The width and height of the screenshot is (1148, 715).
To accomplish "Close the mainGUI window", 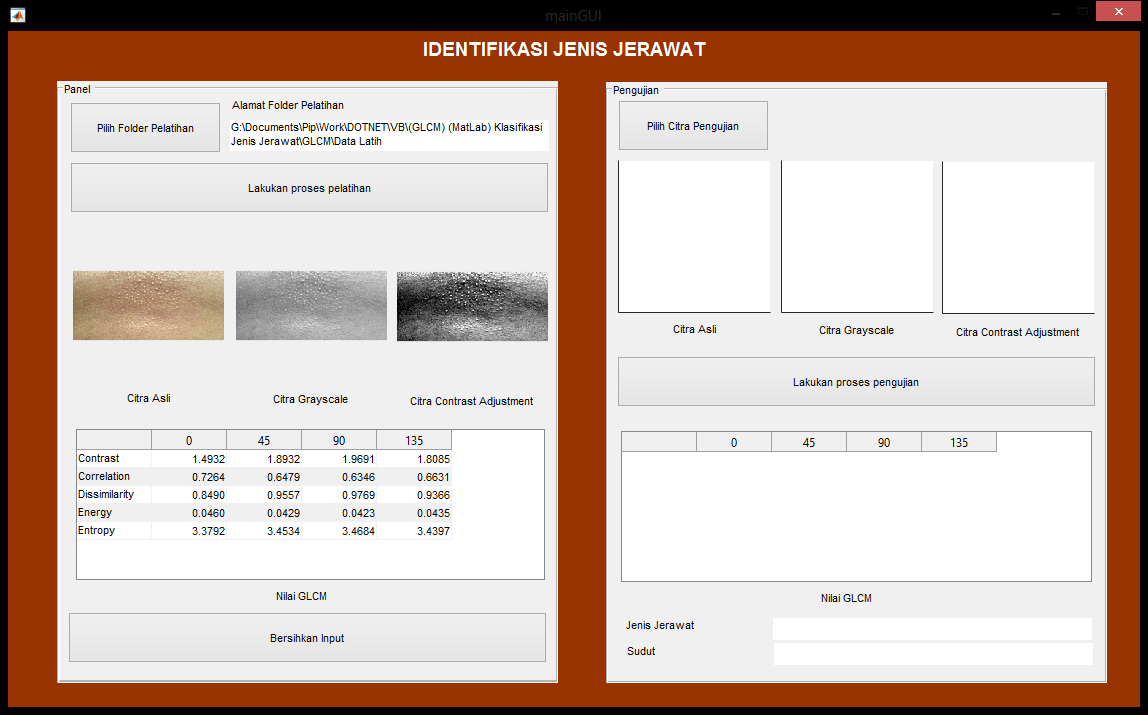I will pyautogui.click(x=1123, y=12).
